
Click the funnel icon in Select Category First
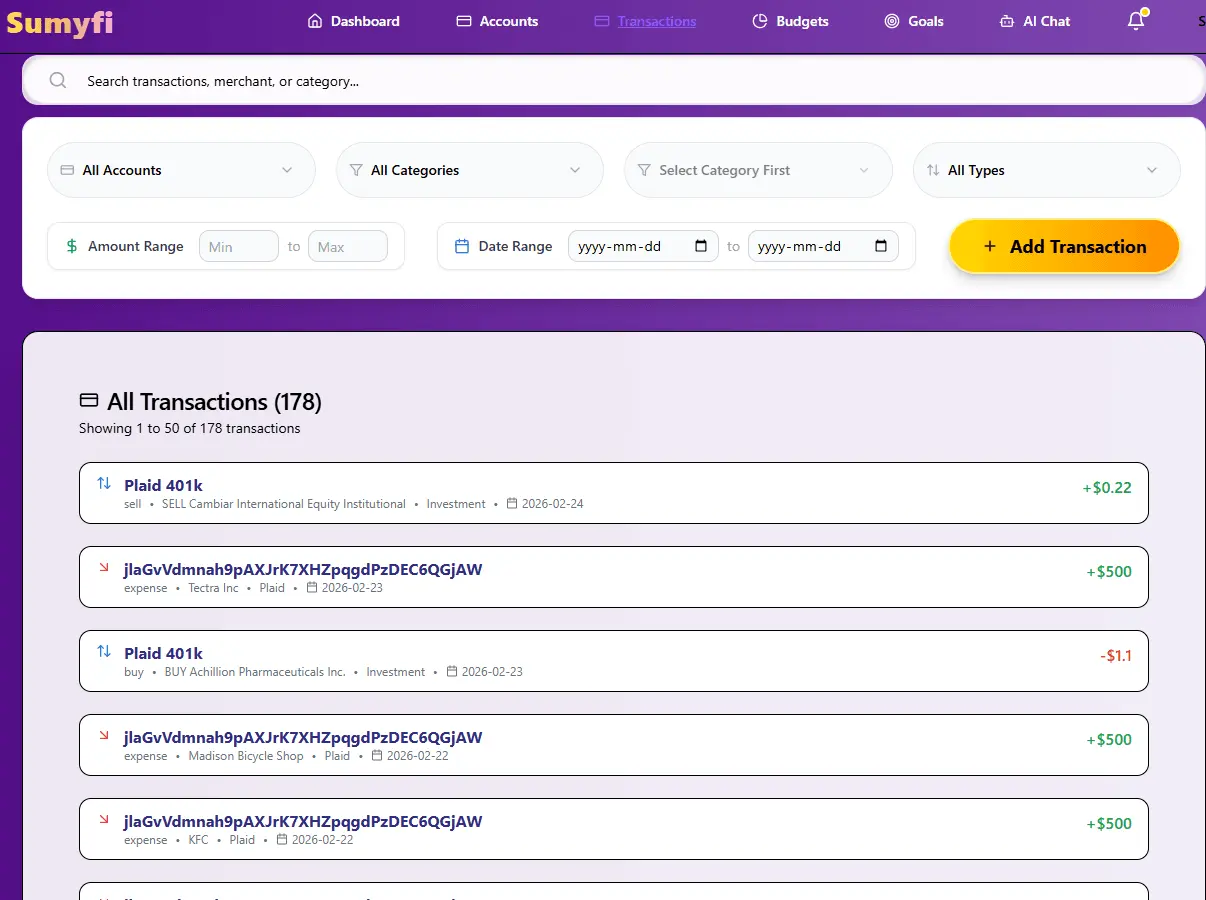click(x=644, y=170)
